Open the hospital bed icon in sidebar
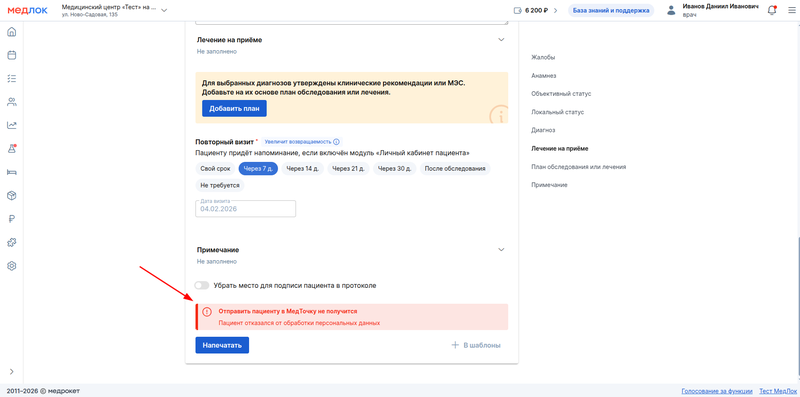800x397 pixels. [12, 172]
